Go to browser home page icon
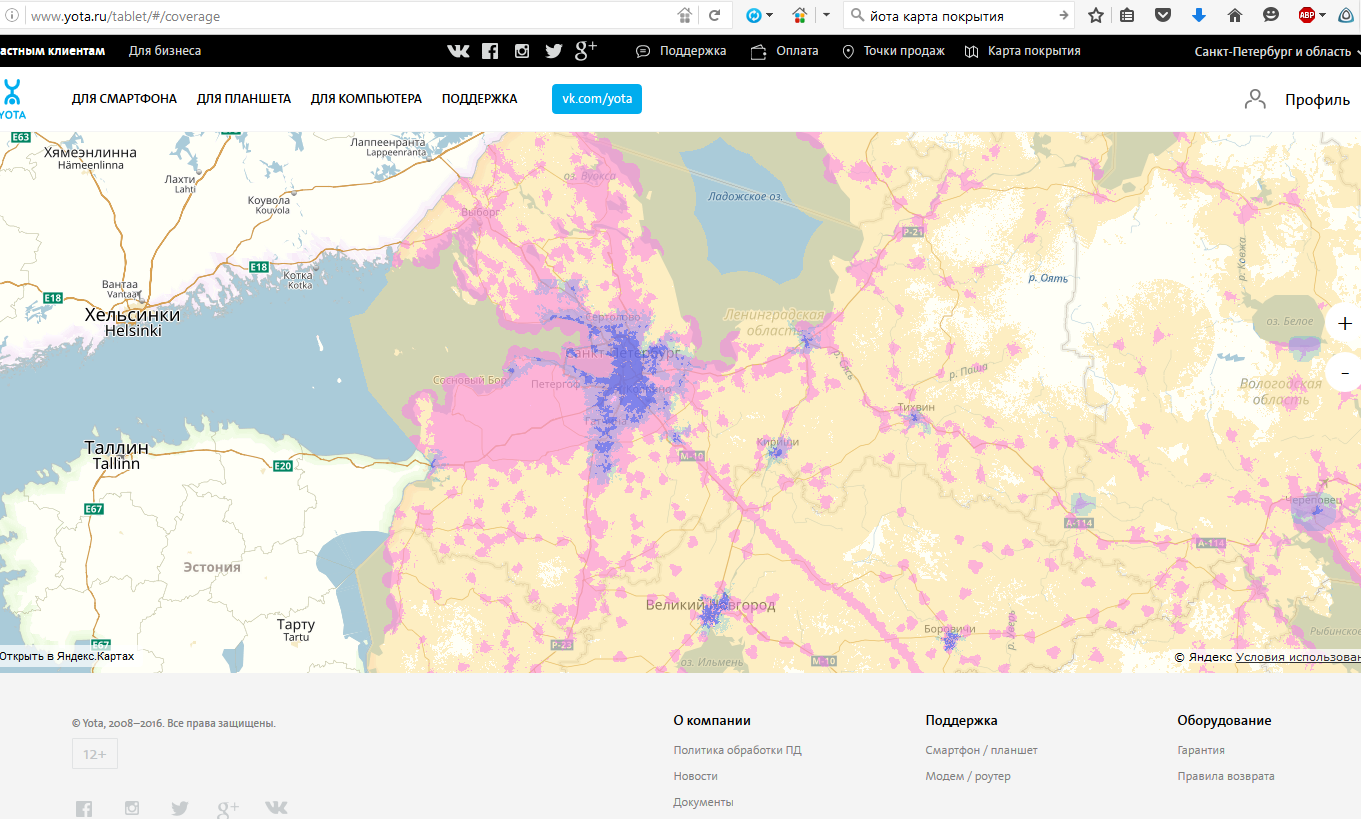 click(x=1235, y=16)
